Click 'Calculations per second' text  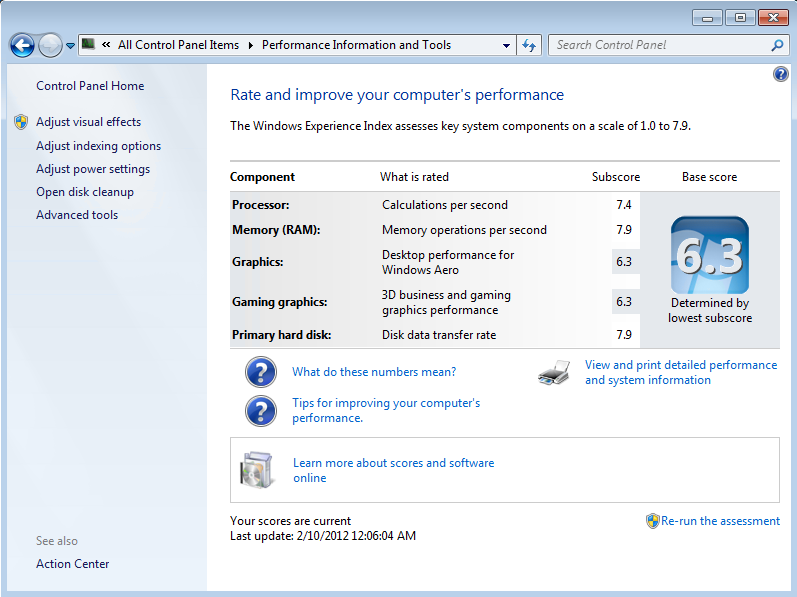pos(445,205)
